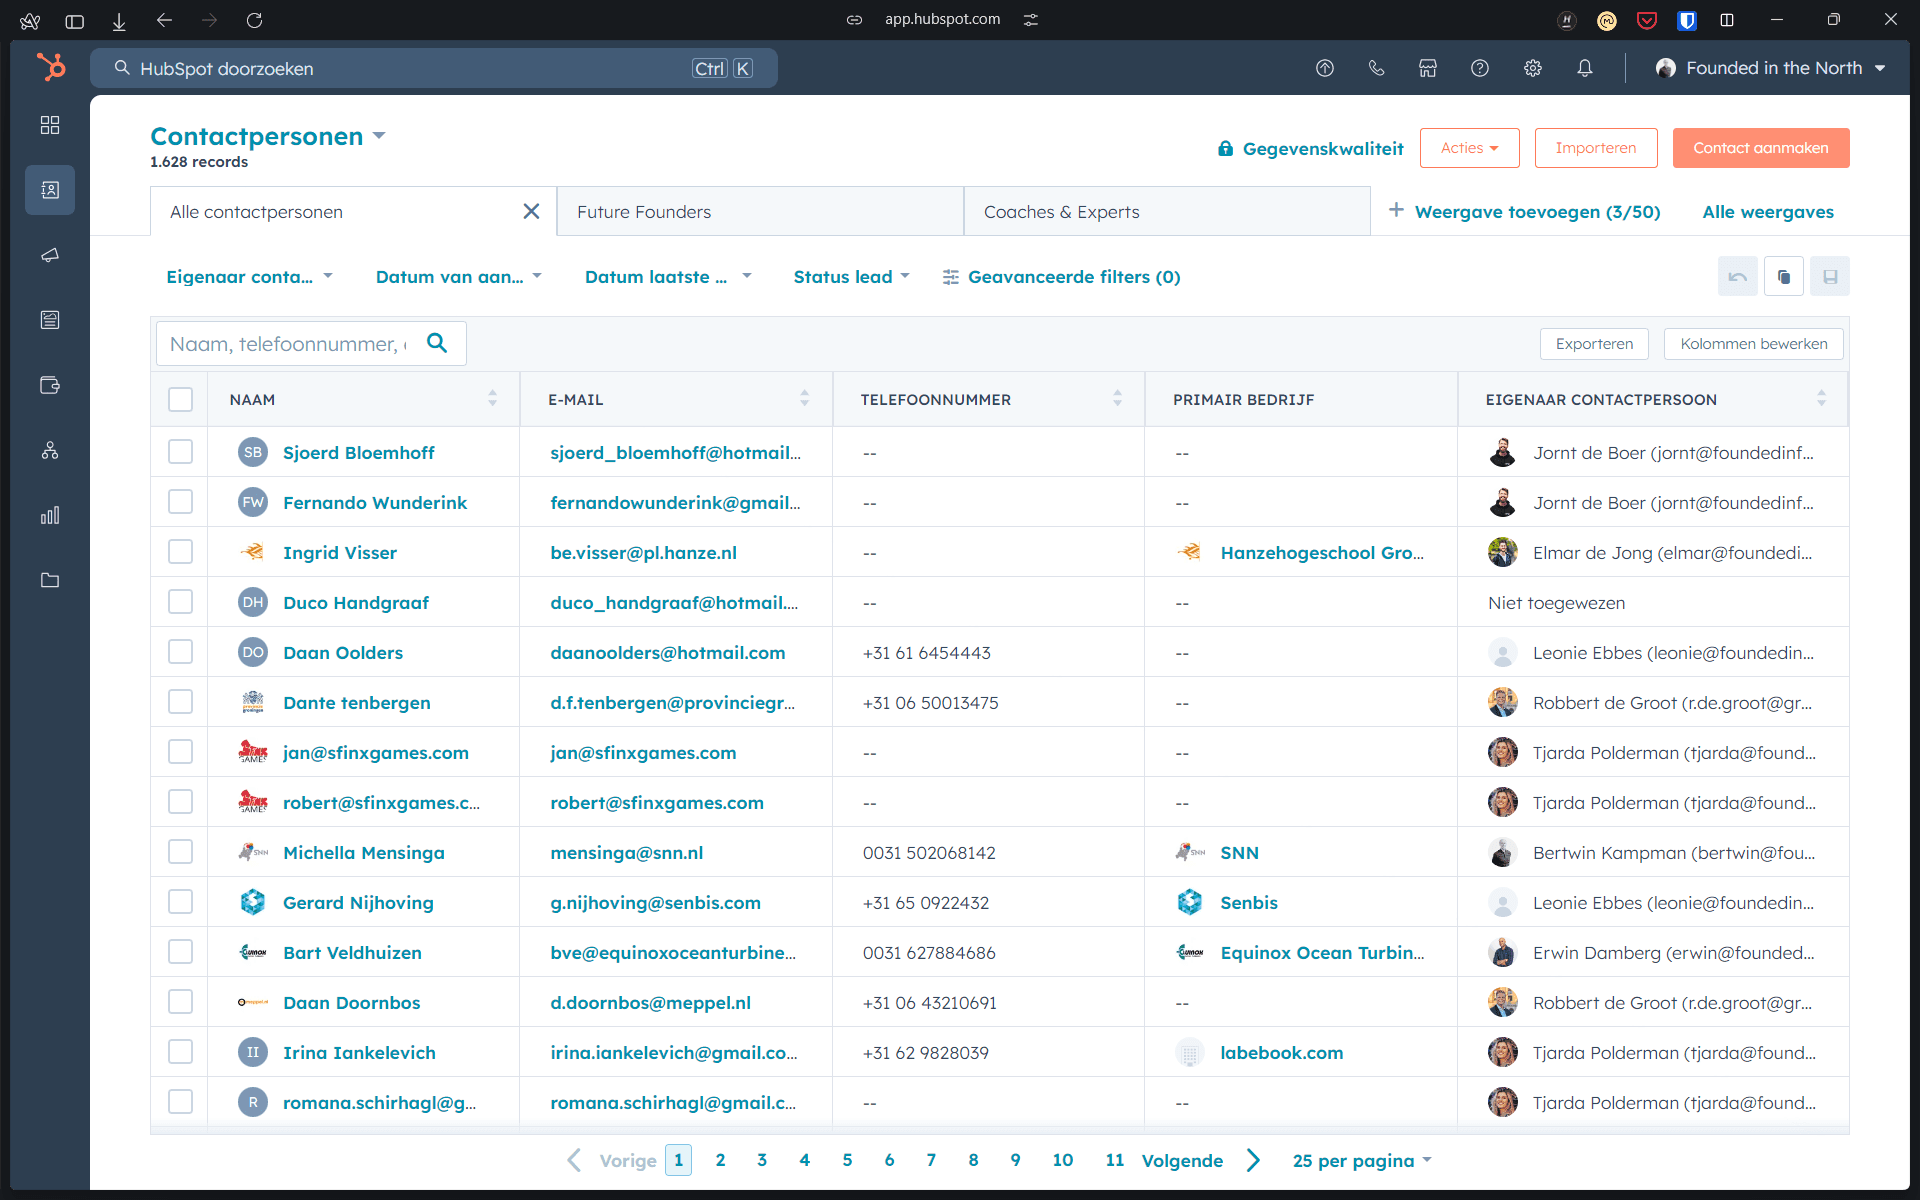Click the Importeren button
This screenshot has width=1920, height=1200.
(x=1596, y=148)
